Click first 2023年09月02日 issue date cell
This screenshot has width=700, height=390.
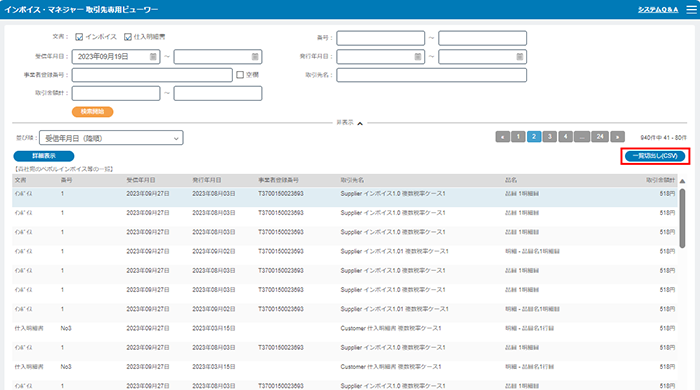coord(214,252)
